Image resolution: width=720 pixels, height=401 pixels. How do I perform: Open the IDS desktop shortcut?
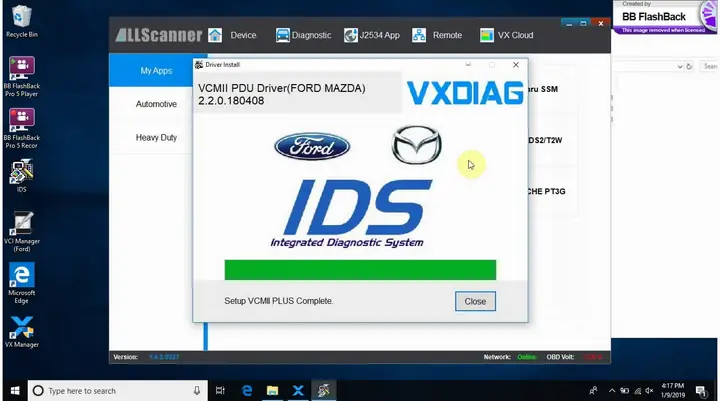(21, 176)
